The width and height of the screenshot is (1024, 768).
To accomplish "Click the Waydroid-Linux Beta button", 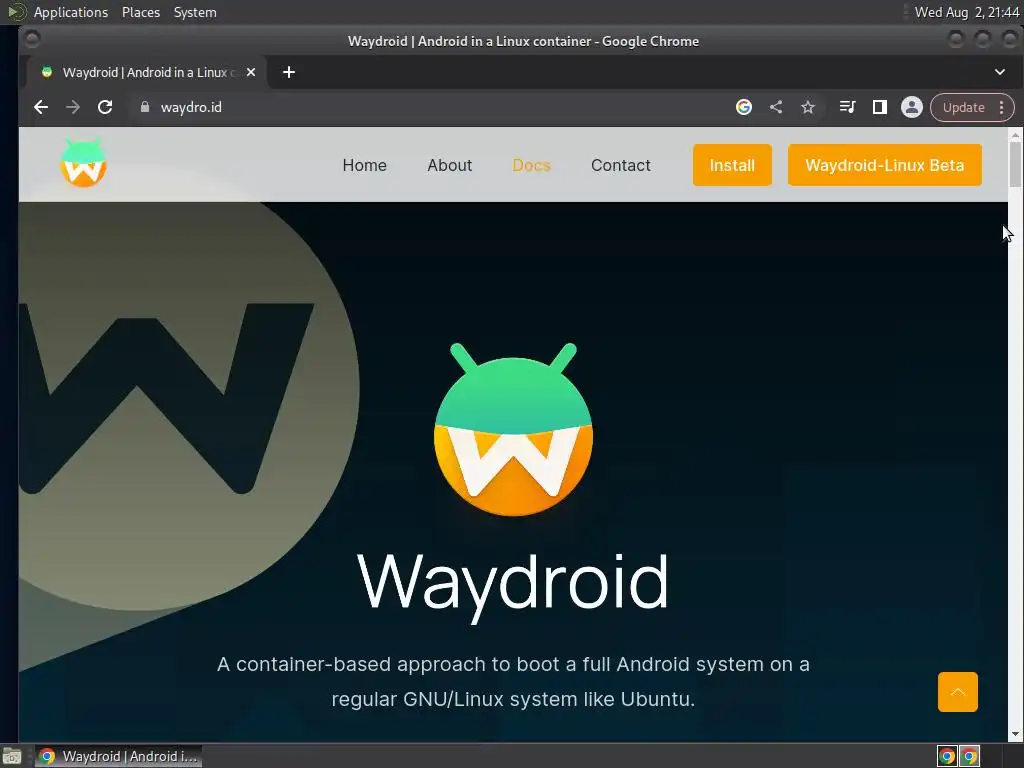I will 884,165.
